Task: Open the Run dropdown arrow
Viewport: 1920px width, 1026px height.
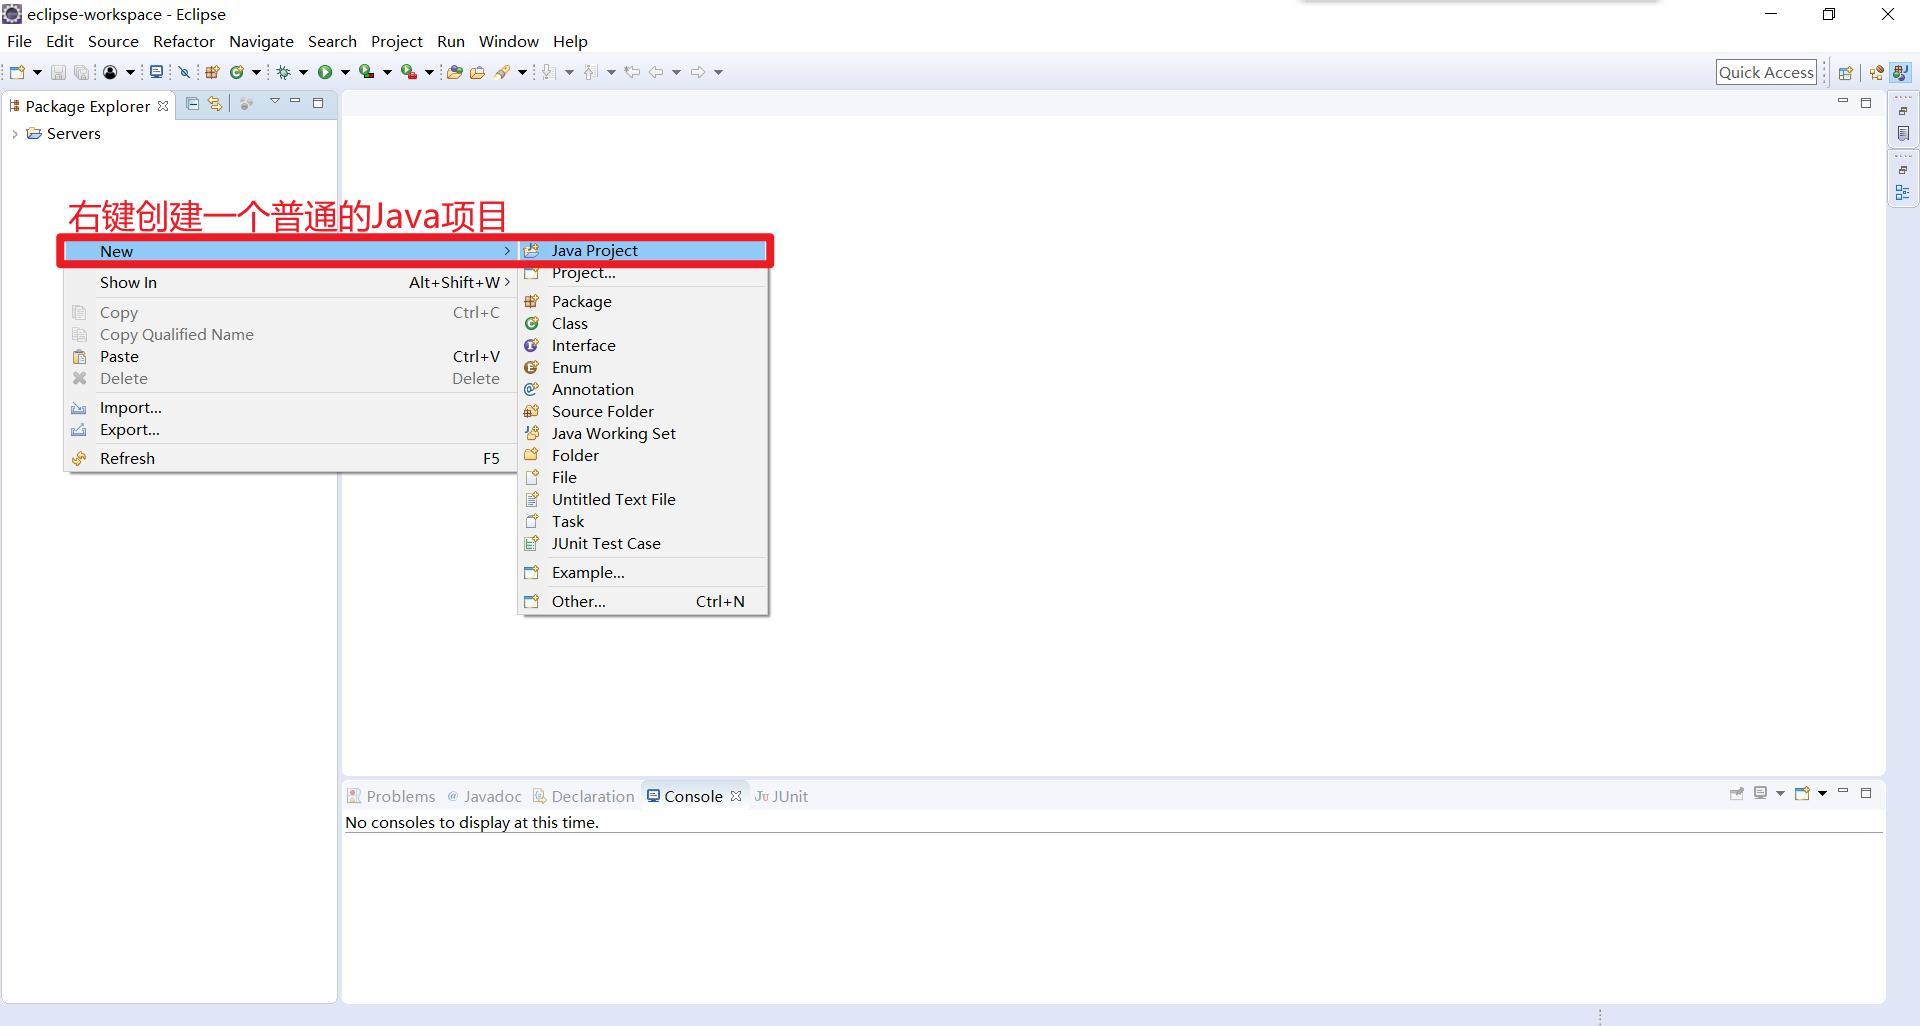Action: pos(345,72)
